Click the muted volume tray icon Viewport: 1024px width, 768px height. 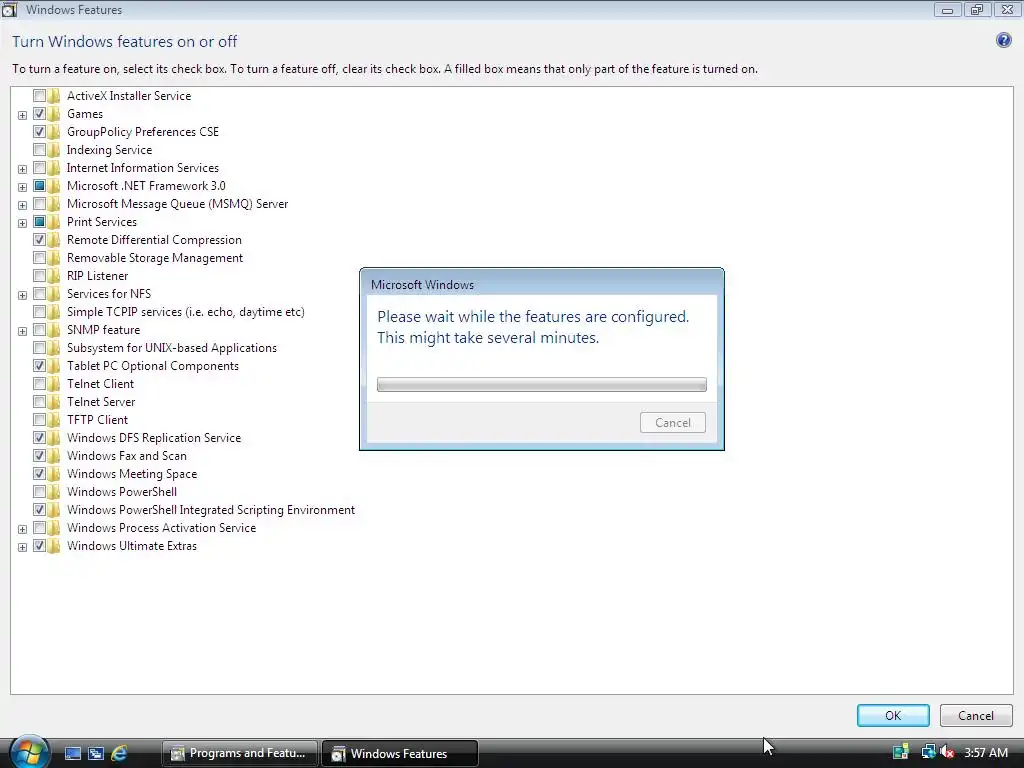948,752
